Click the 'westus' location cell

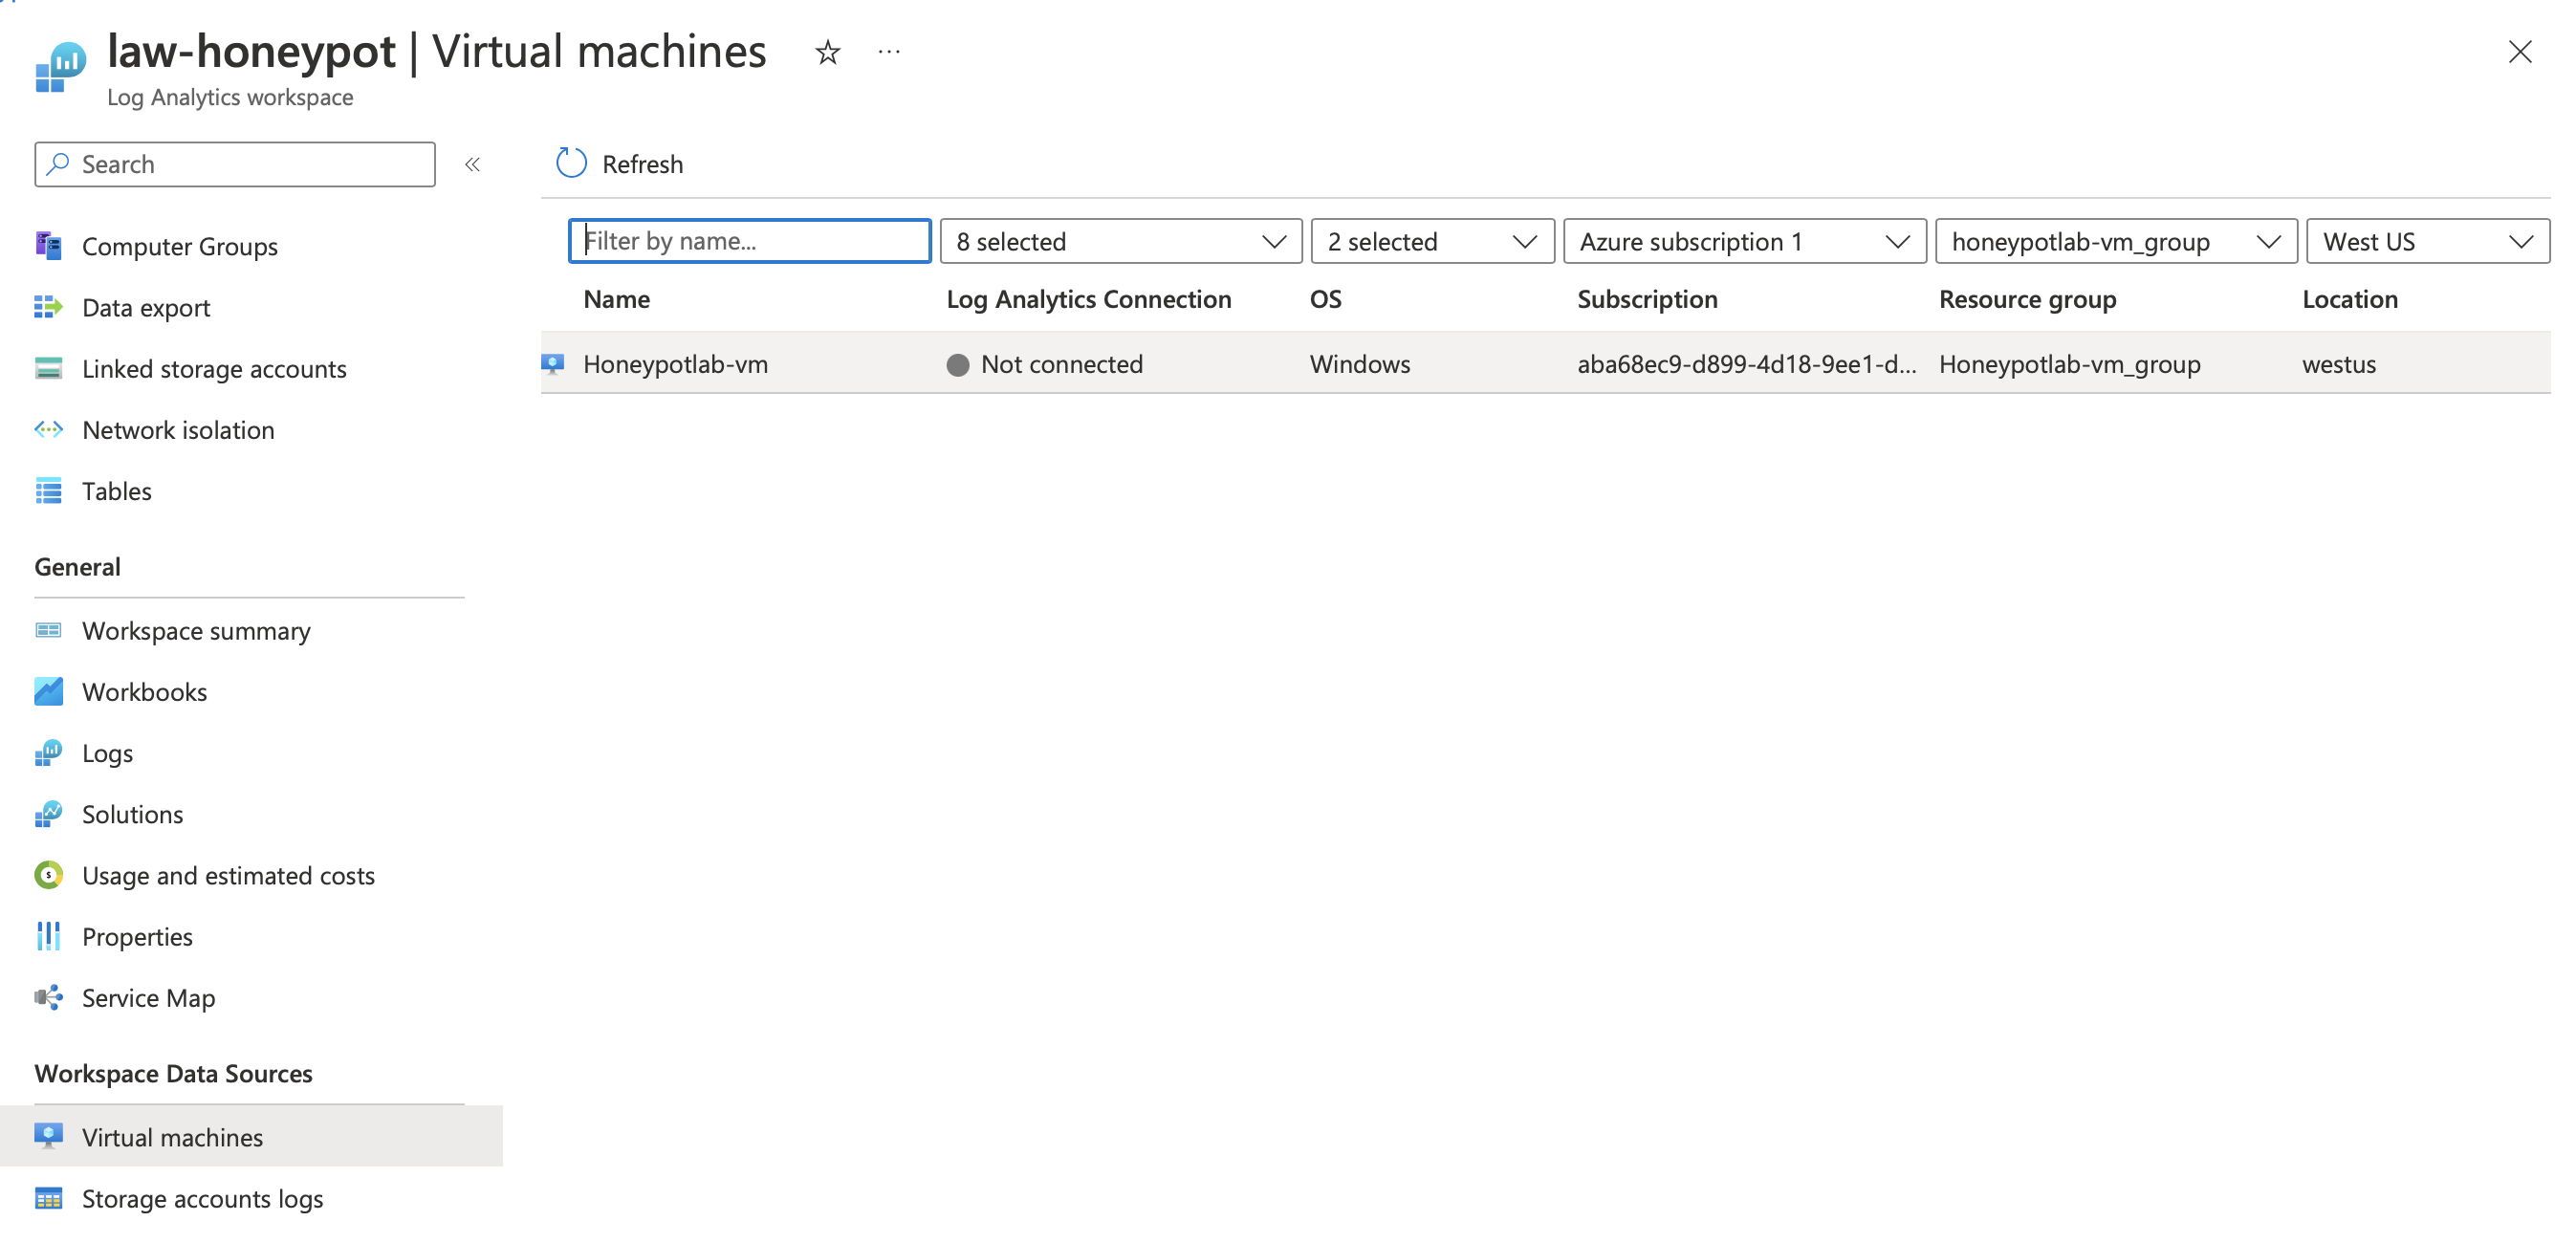point(2338,364)
